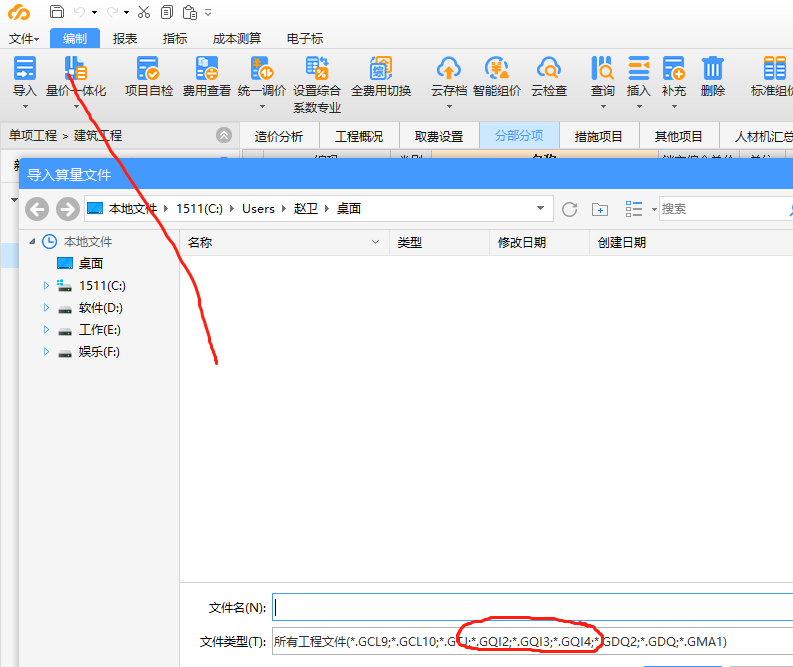This screenshot has width=793, height=667.
Task: Open the address path dropdown
Action: [x=541, y=208]
